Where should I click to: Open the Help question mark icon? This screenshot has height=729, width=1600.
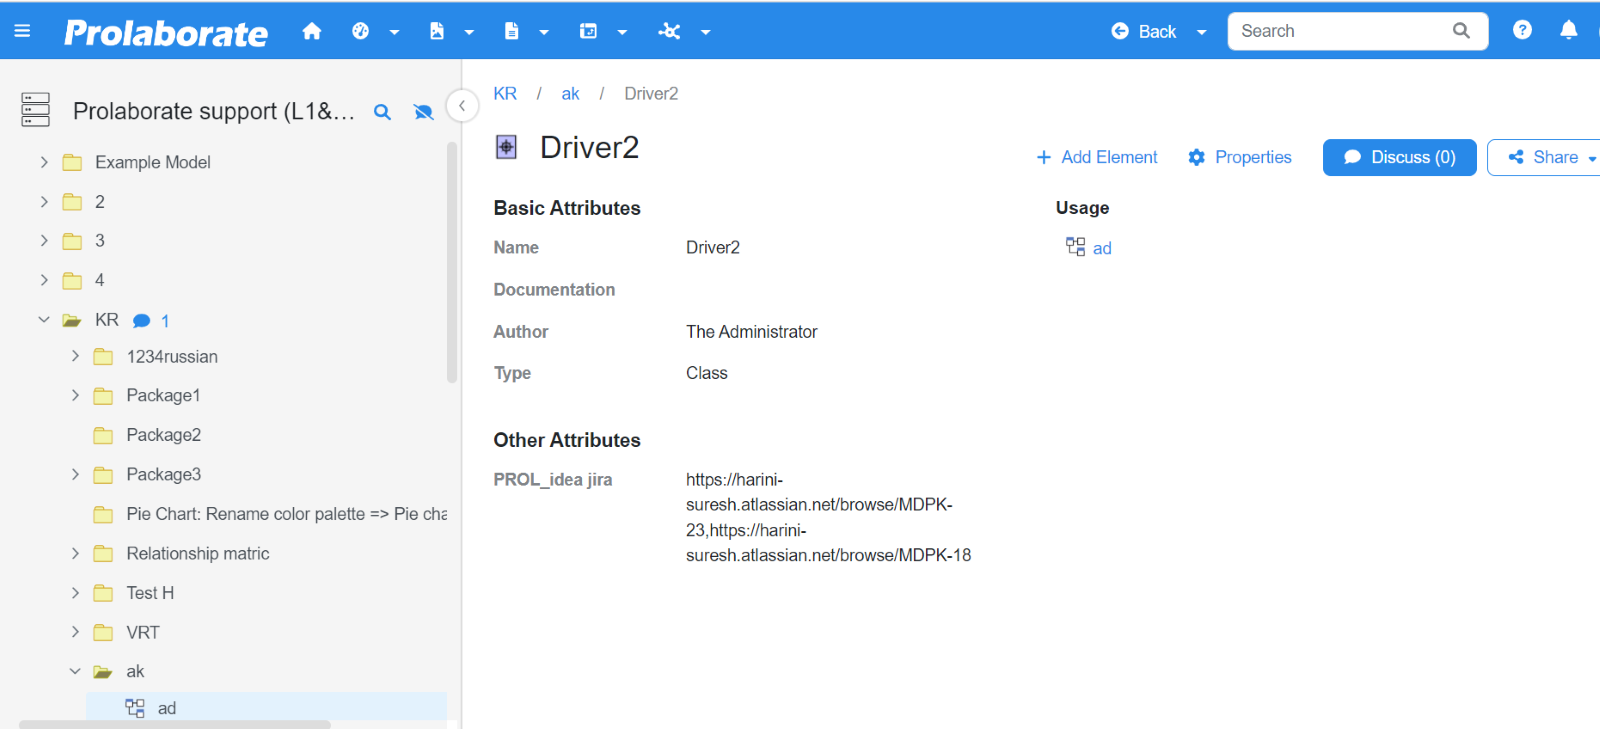tap(1522, 30)
